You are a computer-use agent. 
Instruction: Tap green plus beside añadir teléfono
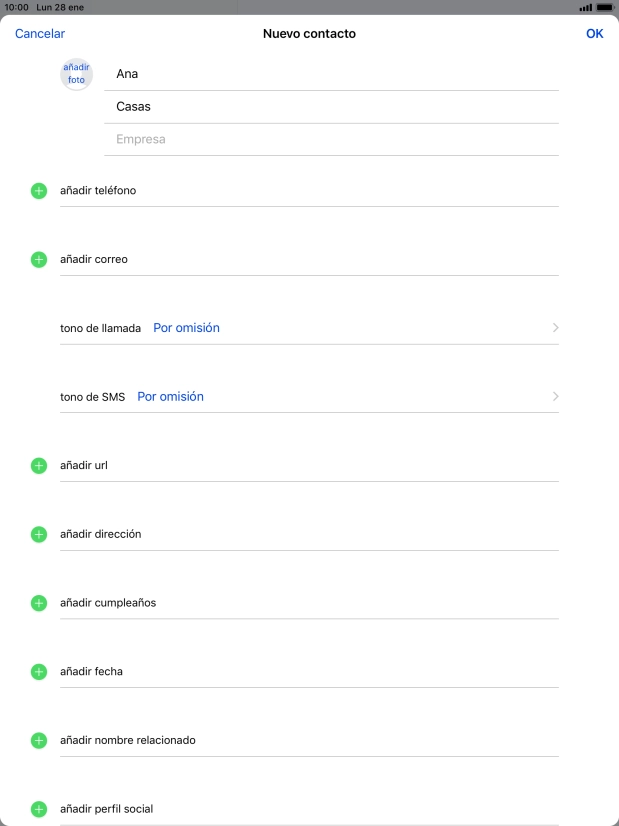[39, 191]
